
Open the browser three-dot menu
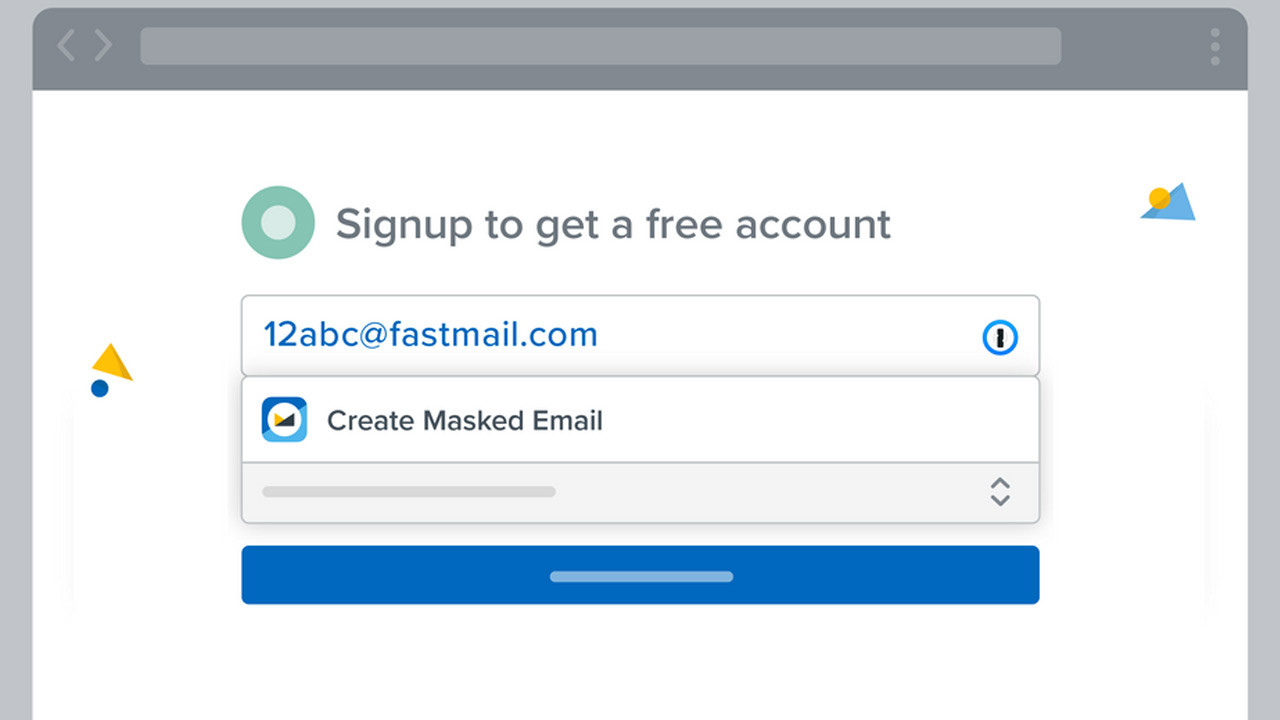tap(1215, 47)
